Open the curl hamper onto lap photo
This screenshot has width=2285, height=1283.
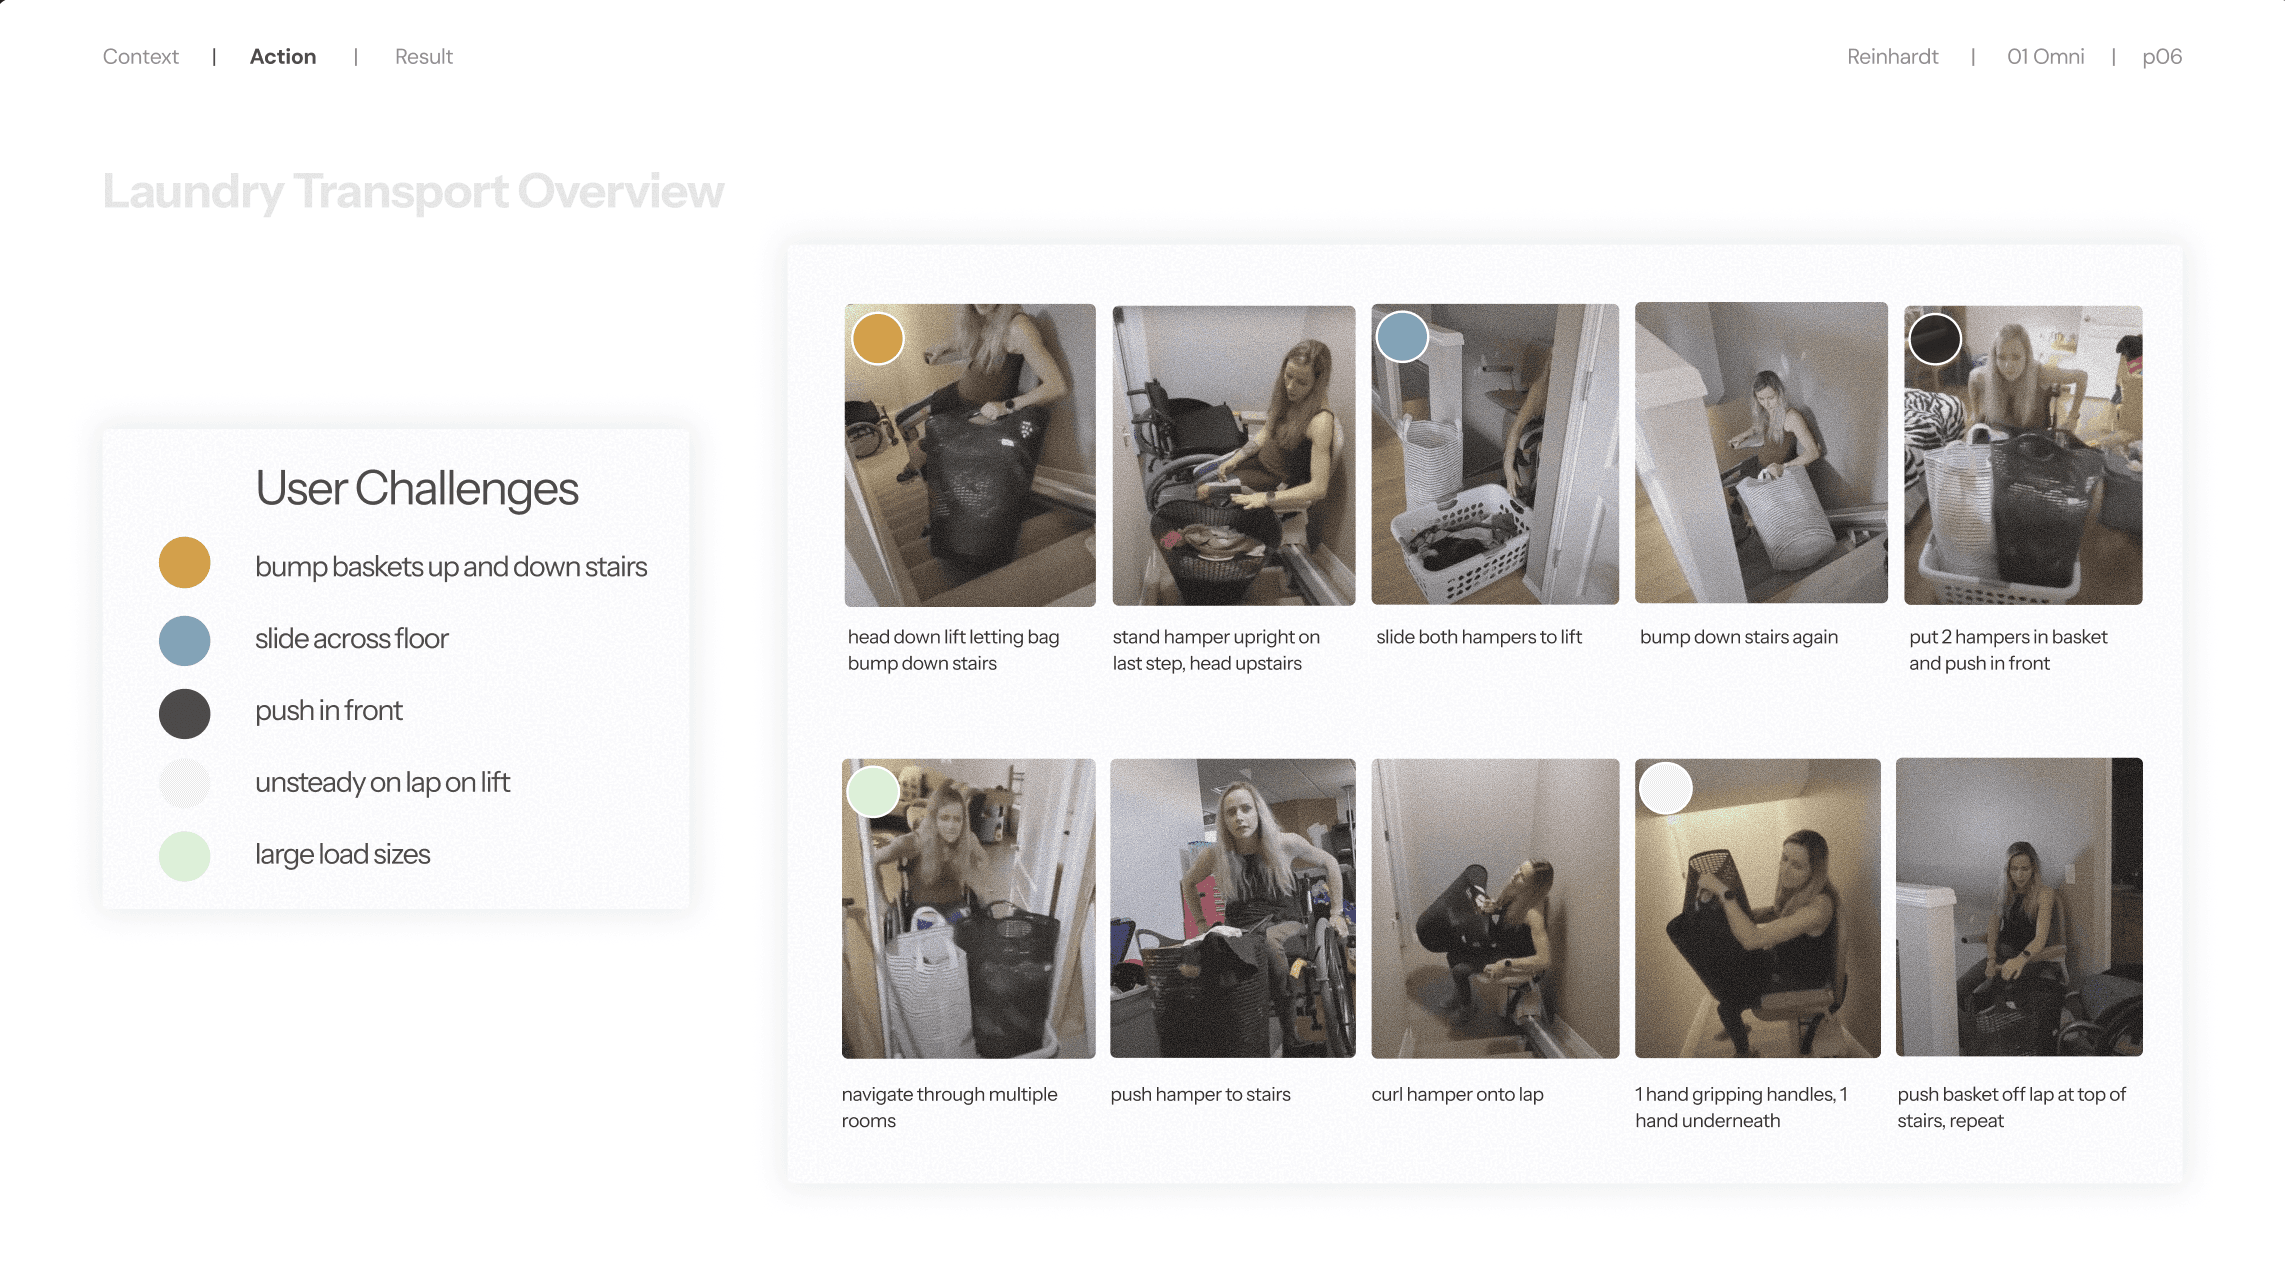[1495, 908]
